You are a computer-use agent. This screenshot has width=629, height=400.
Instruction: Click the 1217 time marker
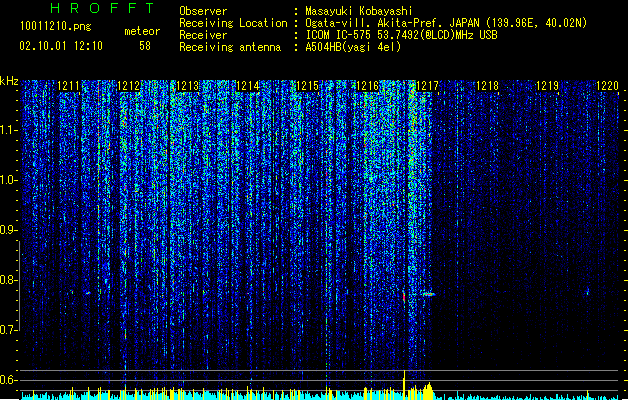pyautogui.click(x=428, y=86)
